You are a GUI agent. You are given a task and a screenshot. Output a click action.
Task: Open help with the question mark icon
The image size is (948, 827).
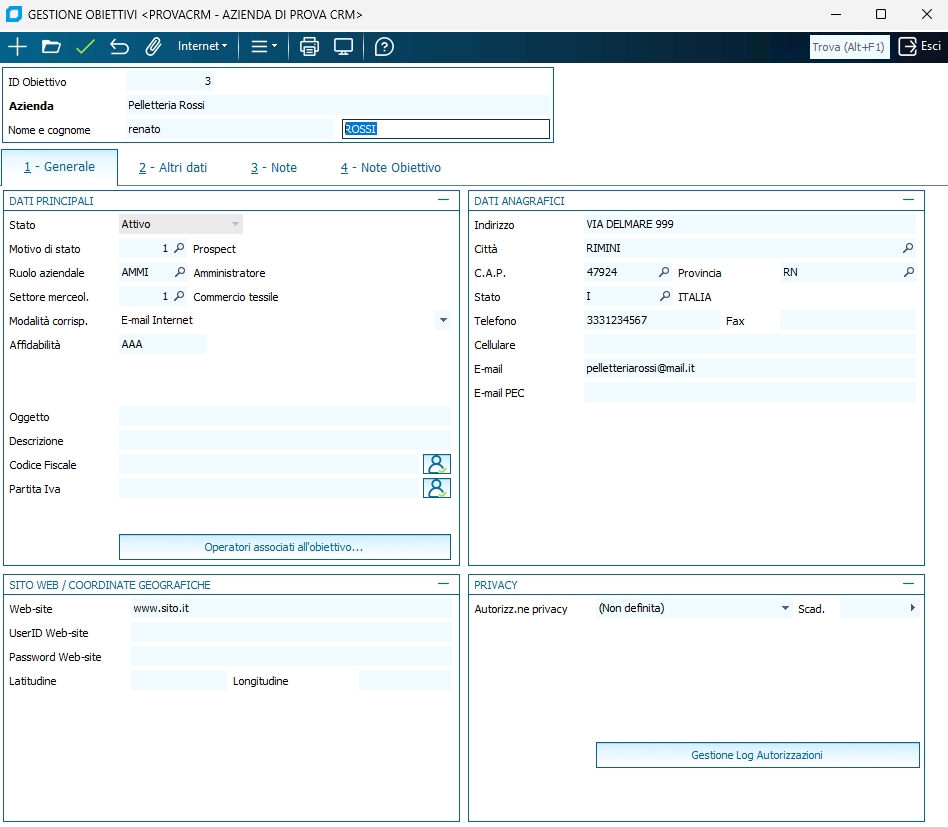[384, 47]
